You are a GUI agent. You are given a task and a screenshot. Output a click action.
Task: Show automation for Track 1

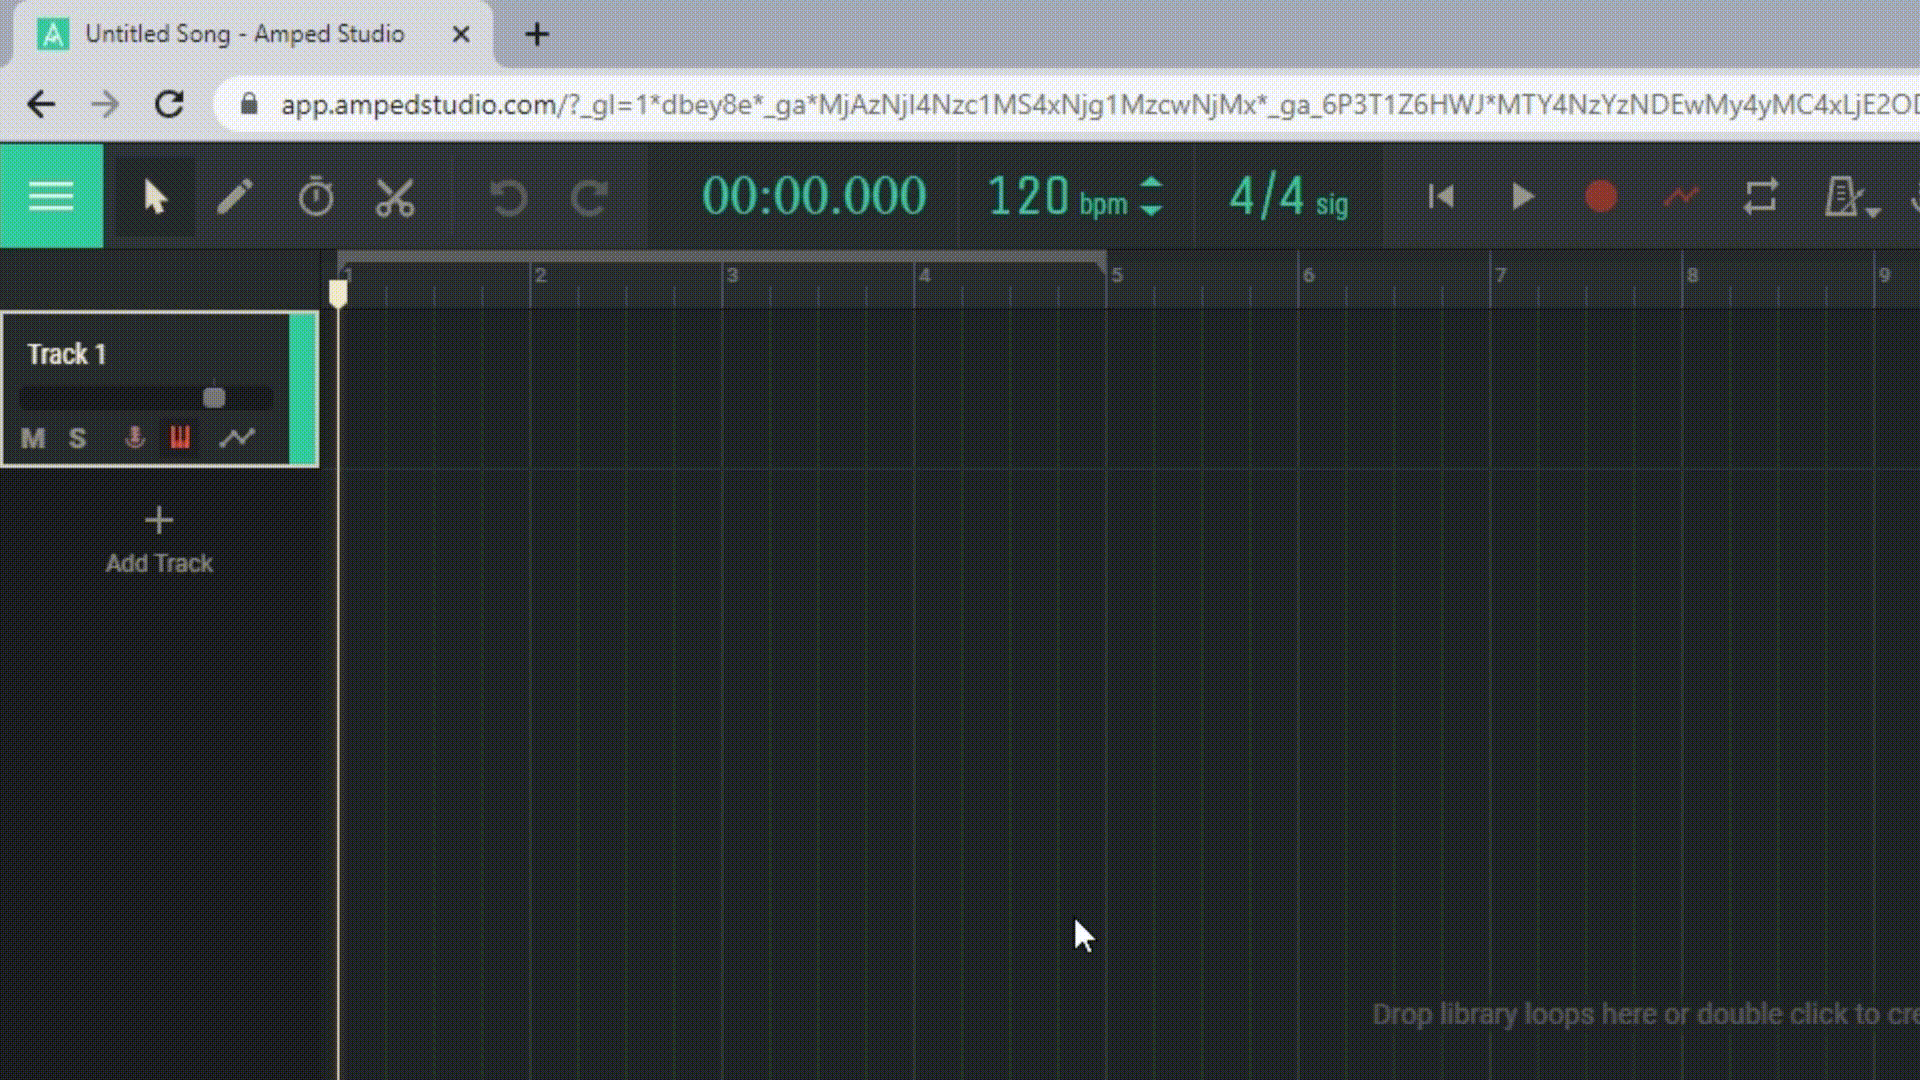[239, 438]
